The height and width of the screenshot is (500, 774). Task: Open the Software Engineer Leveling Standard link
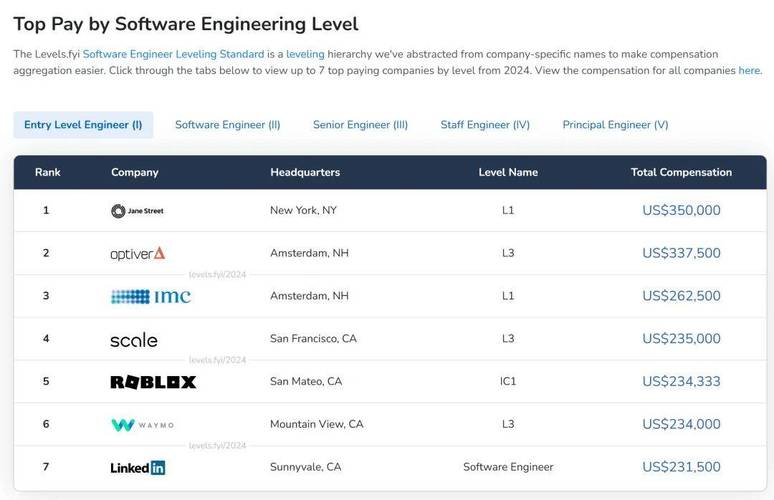coord(173,54)
